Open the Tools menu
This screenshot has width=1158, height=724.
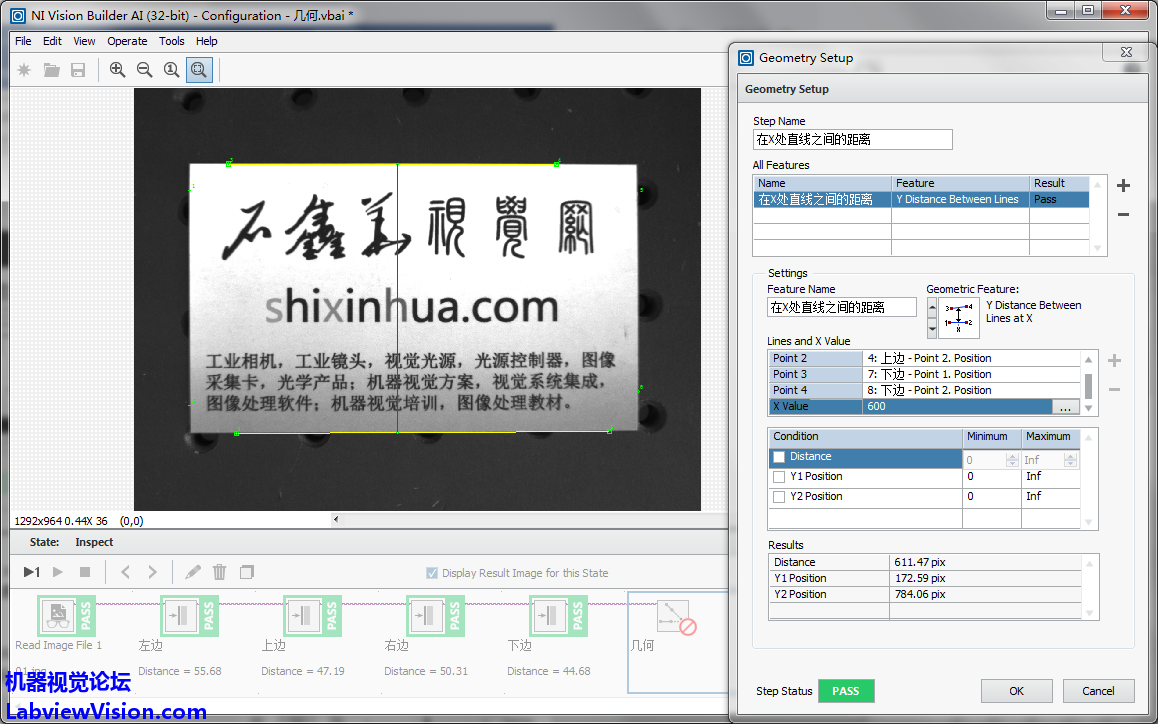pos(172,41)
